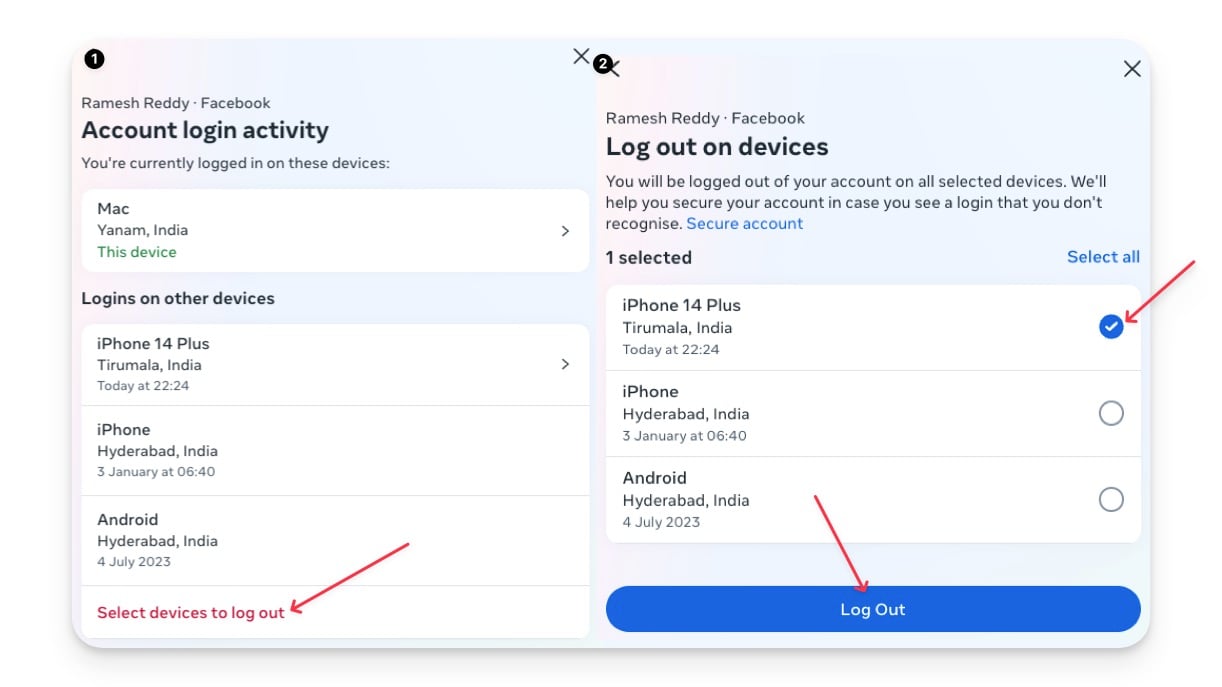Viewport: 1222px width, 687px height.
Task: Open the Secure account link
Action: click(744, 223)
